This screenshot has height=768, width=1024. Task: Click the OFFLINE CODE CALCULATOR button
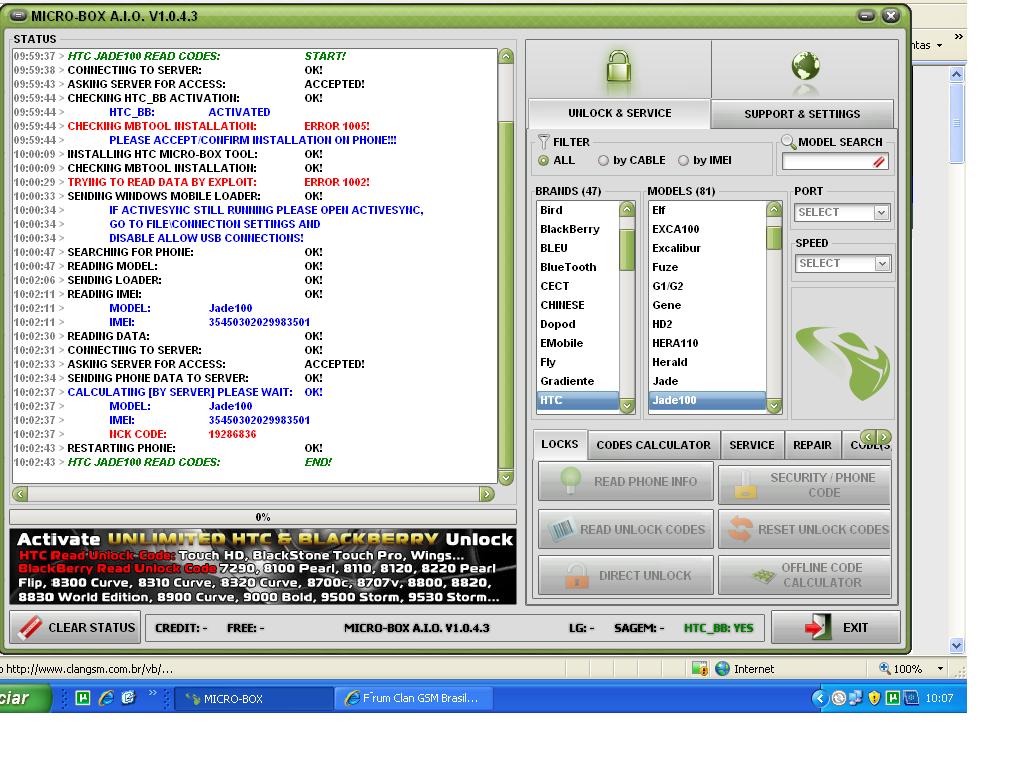tap(804, 575)
